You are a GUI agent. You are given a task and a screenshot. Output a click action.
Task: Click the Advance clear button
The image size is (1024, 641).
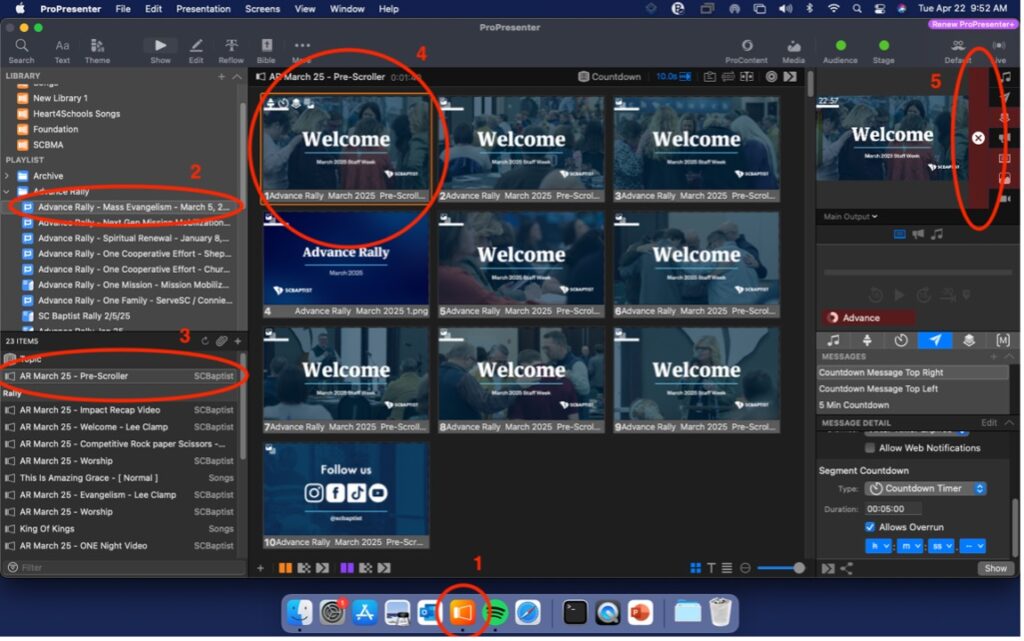pos(869,318)
